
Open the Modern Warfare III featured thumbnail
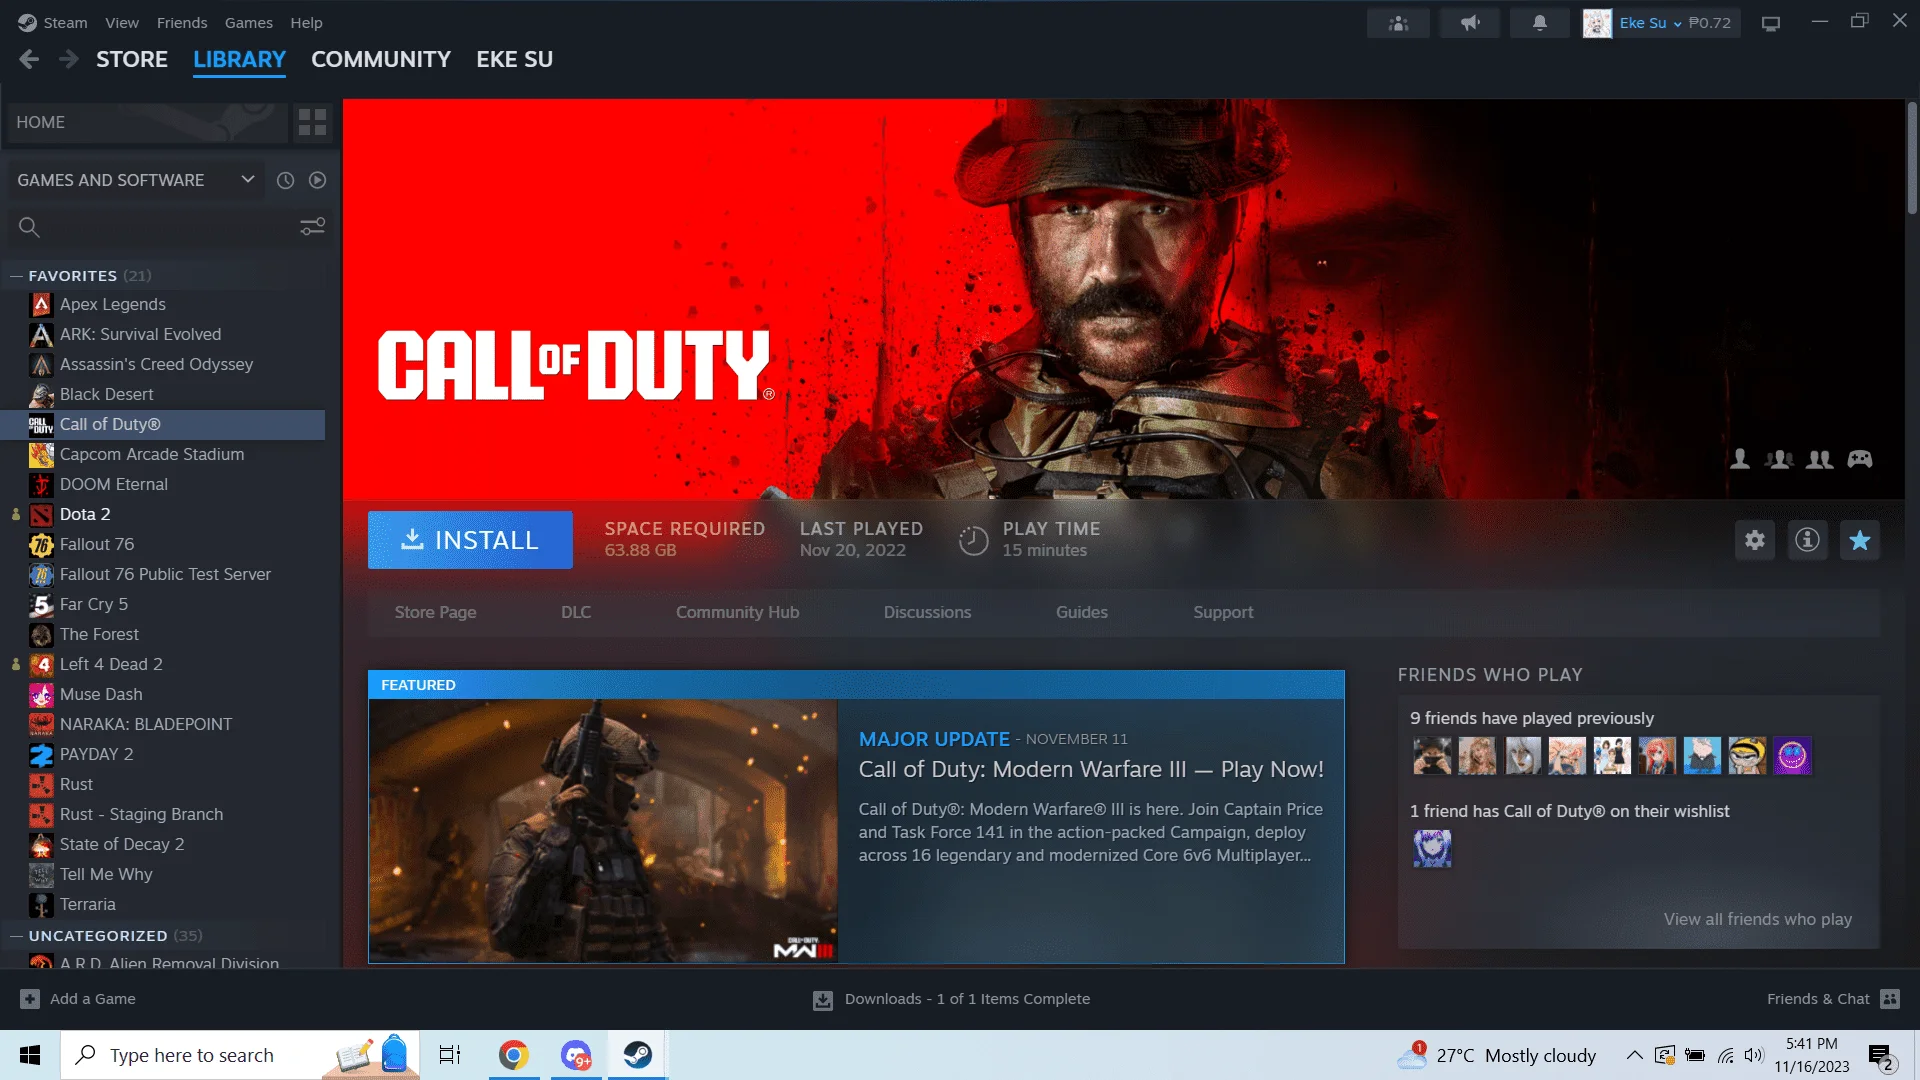pyautogui.click(x=603, y=831)
